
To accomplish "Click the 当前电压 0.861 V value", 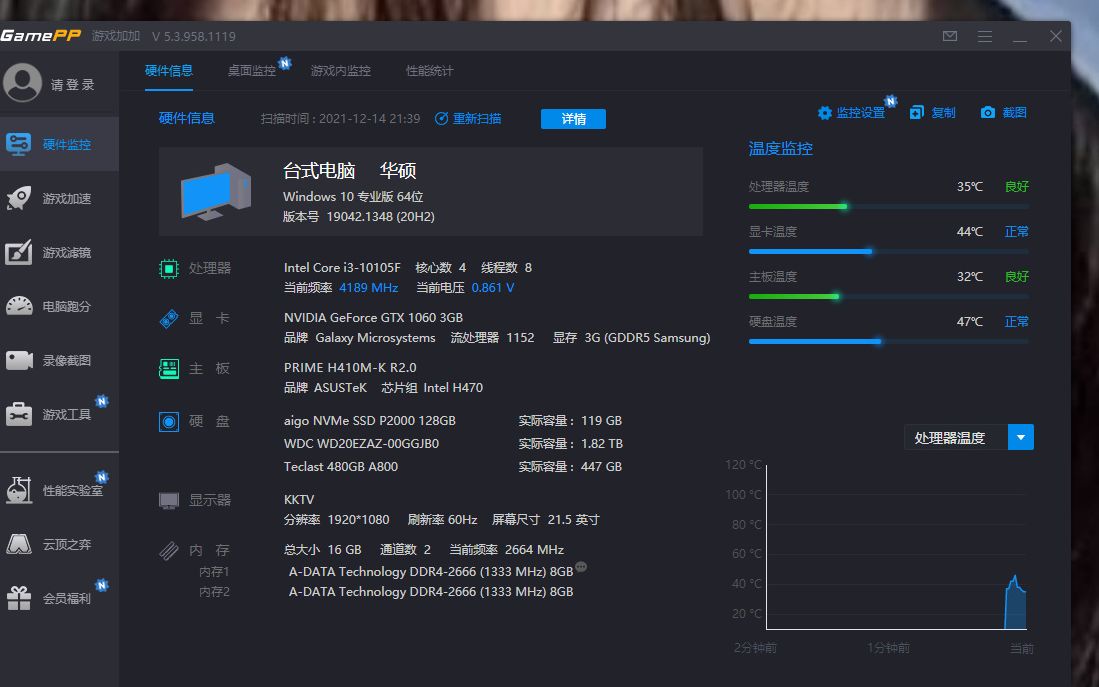I will [x=493, y=288].
